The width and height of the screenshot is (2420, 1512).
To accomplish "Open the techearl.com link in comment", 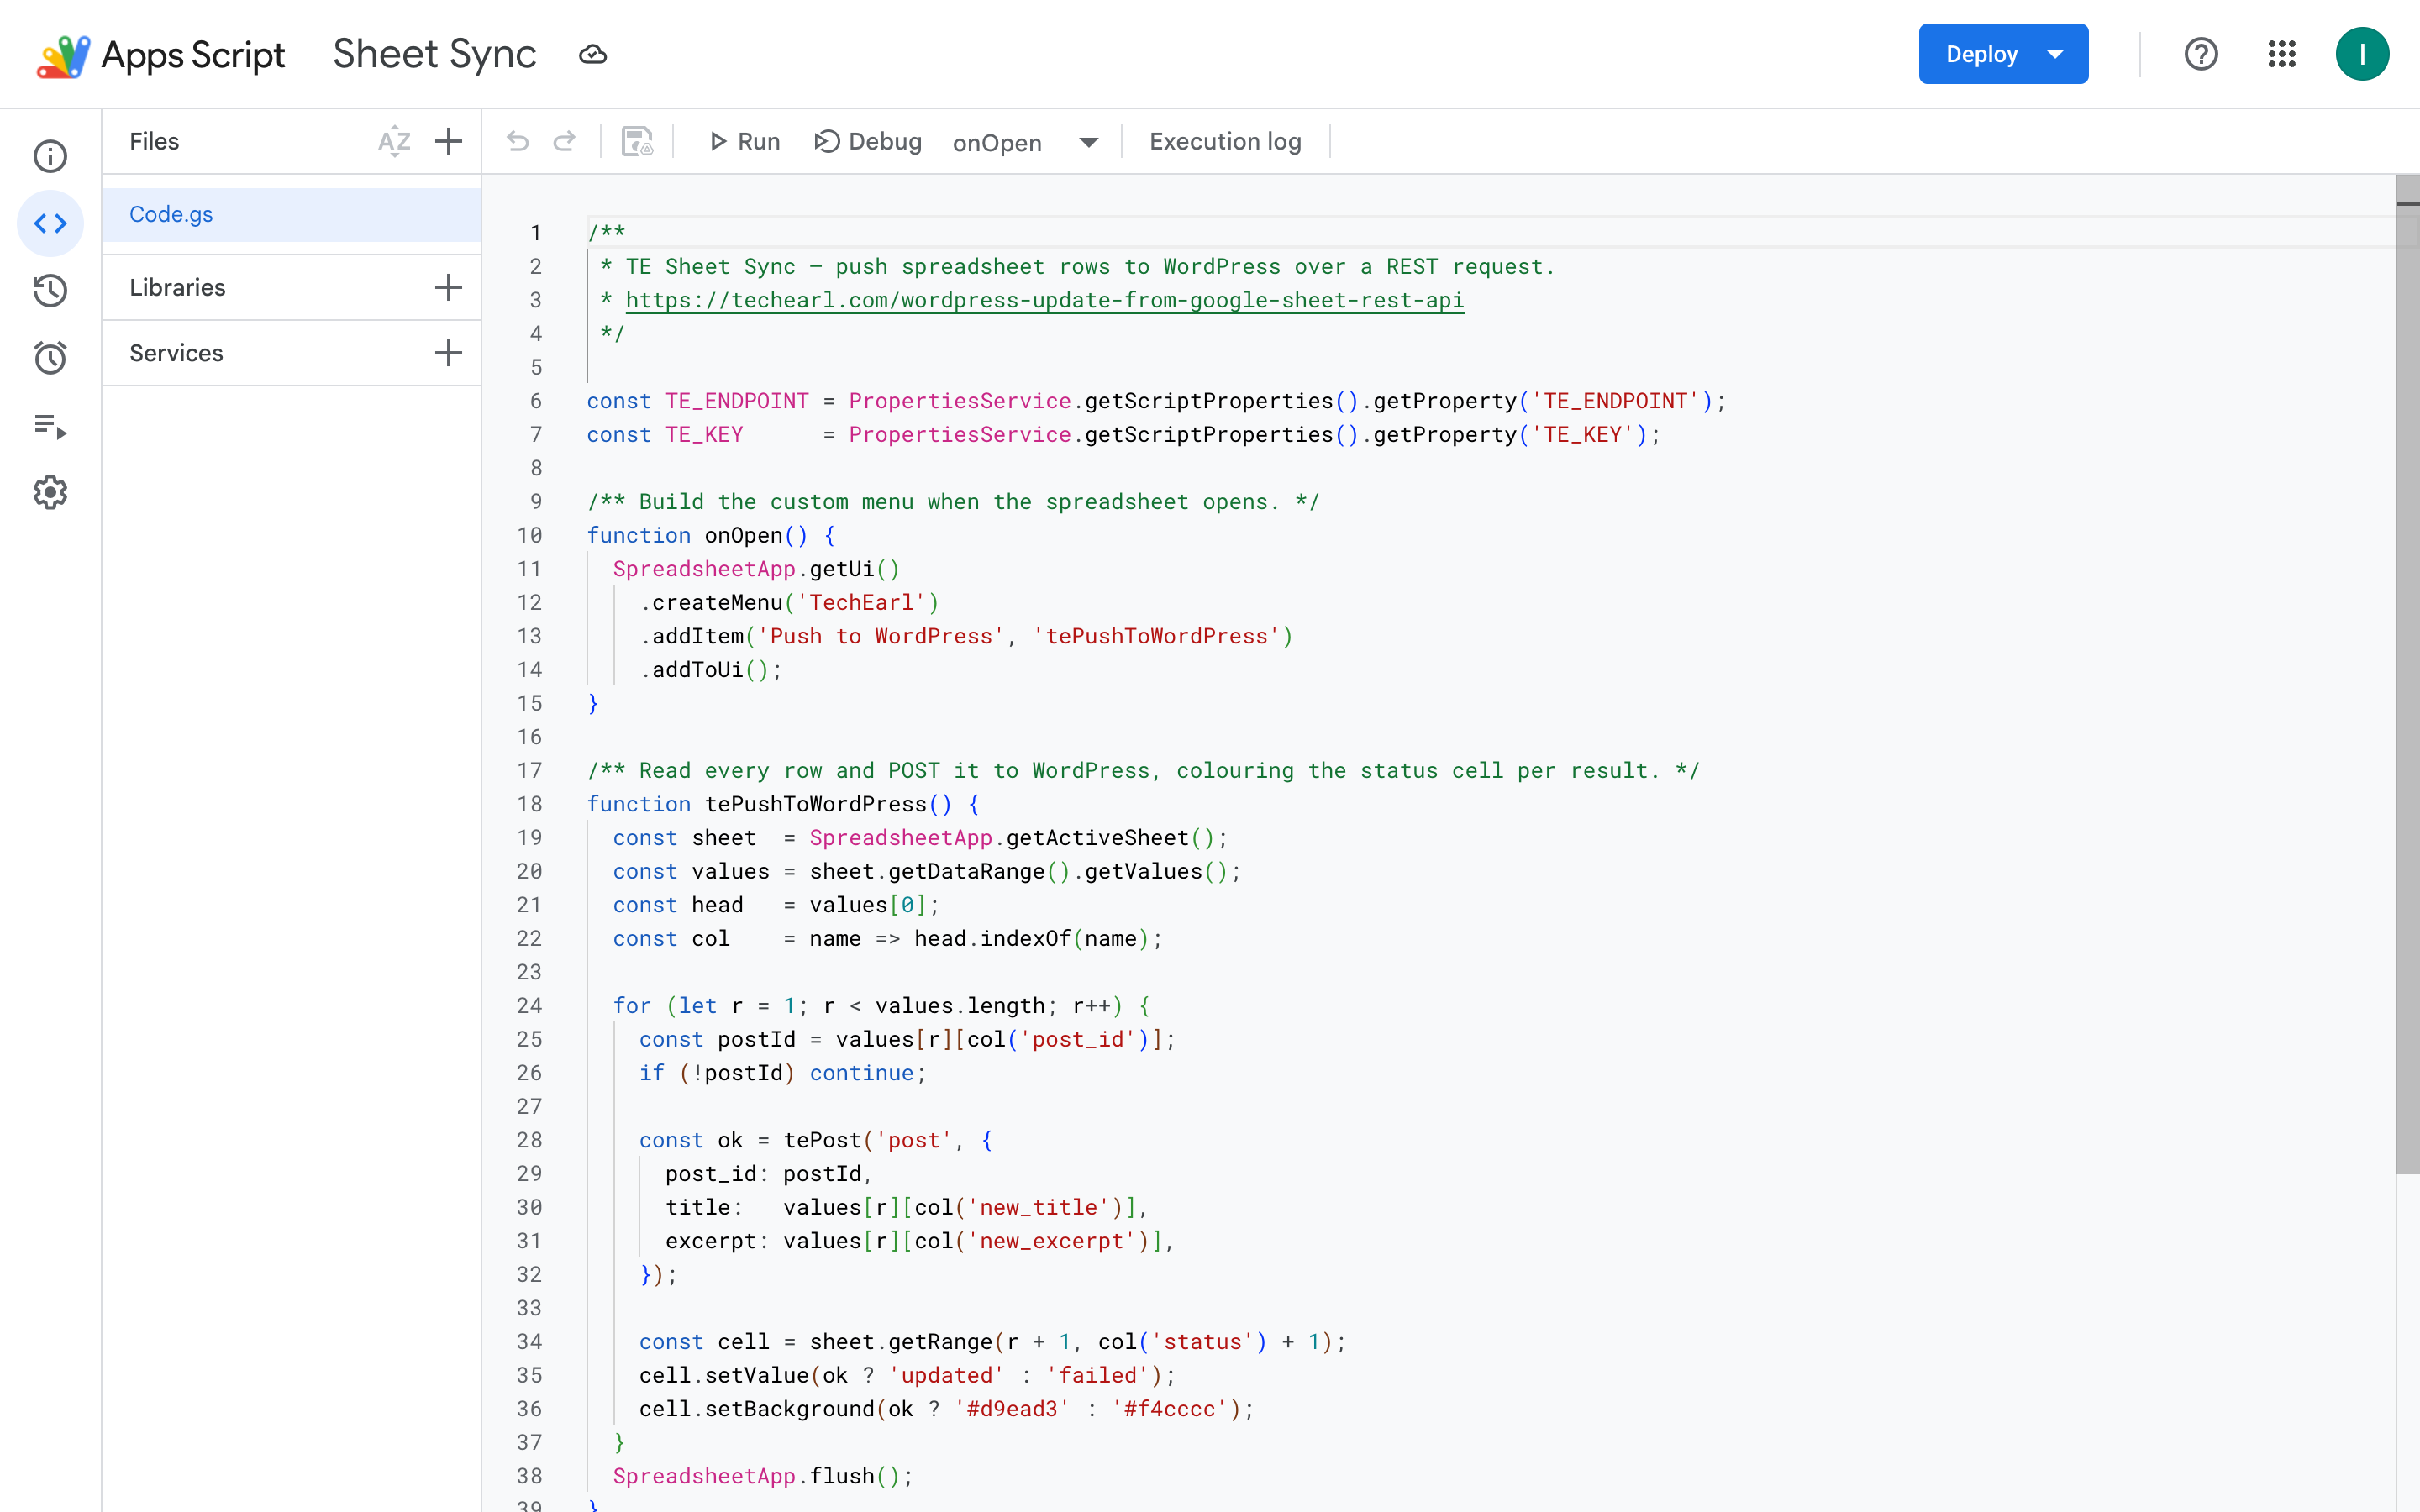I will click(x=1044, y=300).
